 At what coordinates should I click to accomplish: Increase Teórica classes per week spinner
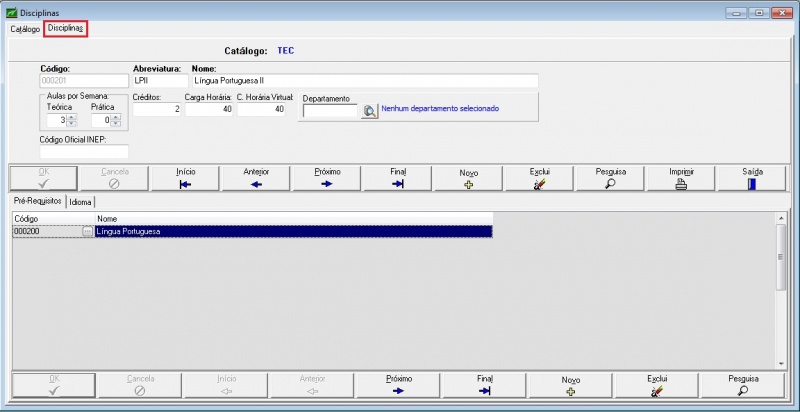pyautogui.click(x=71, y=117)
